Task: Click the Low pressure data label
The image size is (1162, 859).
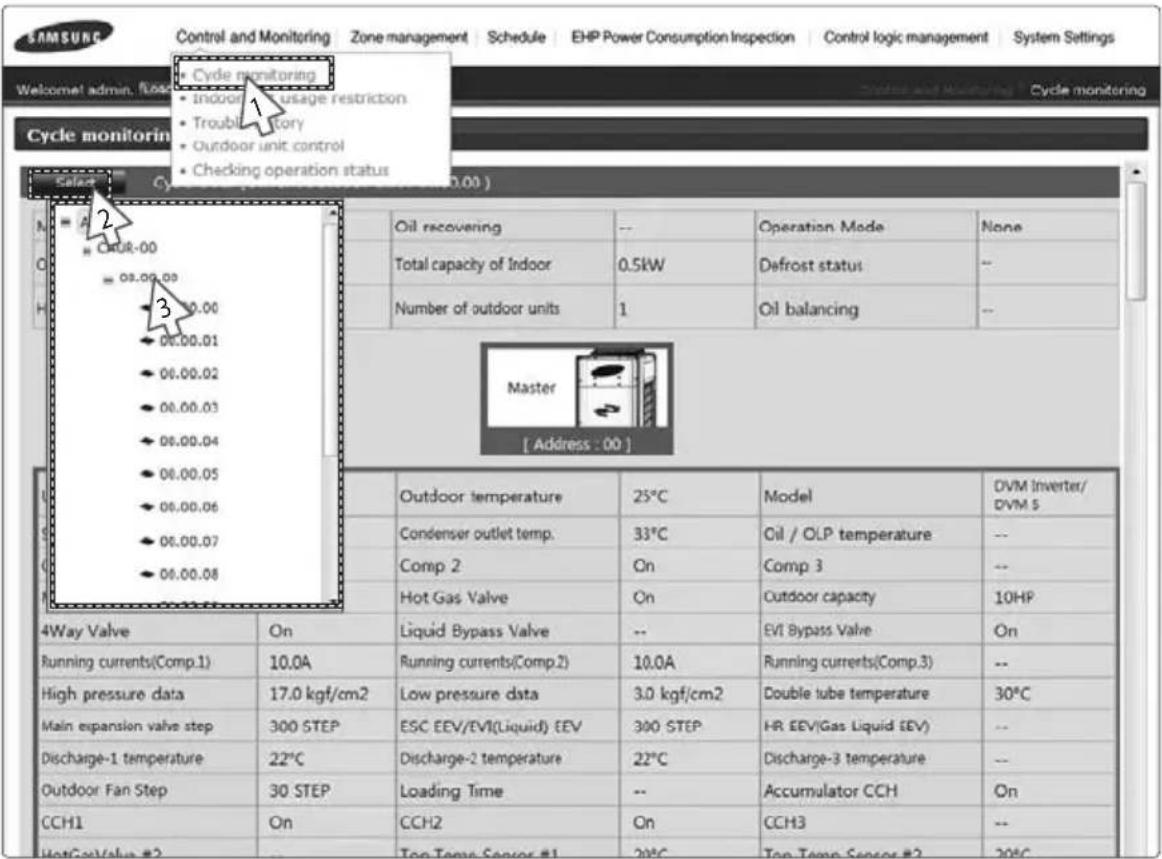Action: point(469,694)
